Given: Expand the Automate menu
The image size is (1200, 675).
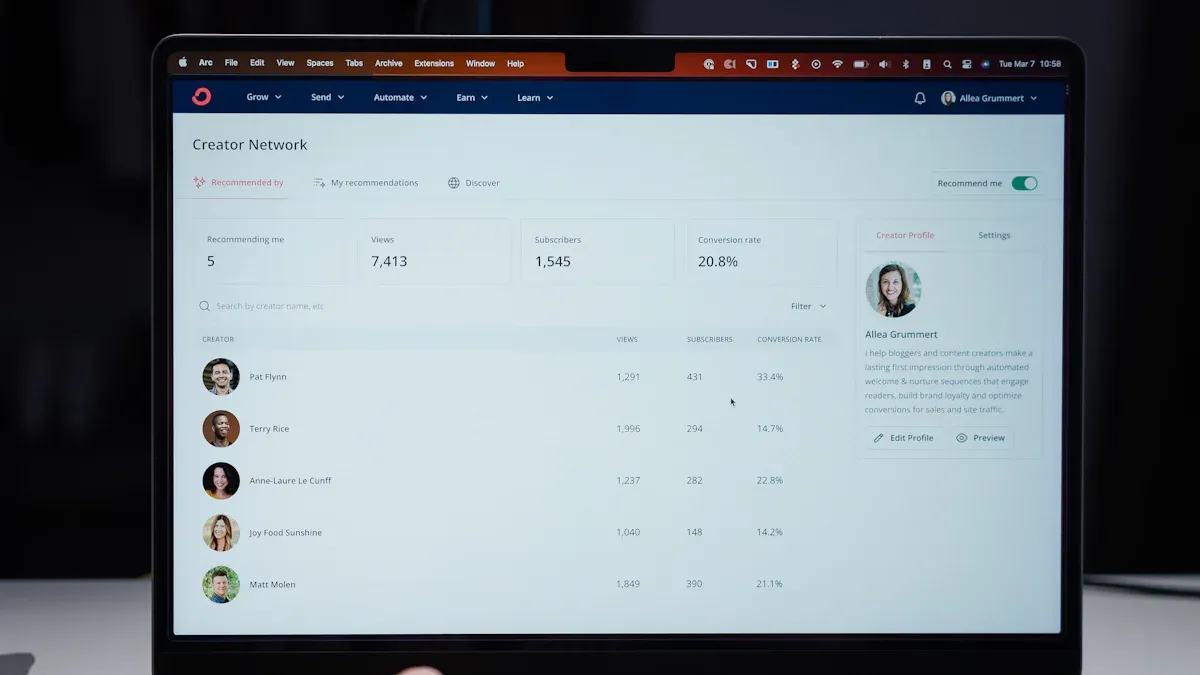Looking at the screenshot, I should (400, 98).
